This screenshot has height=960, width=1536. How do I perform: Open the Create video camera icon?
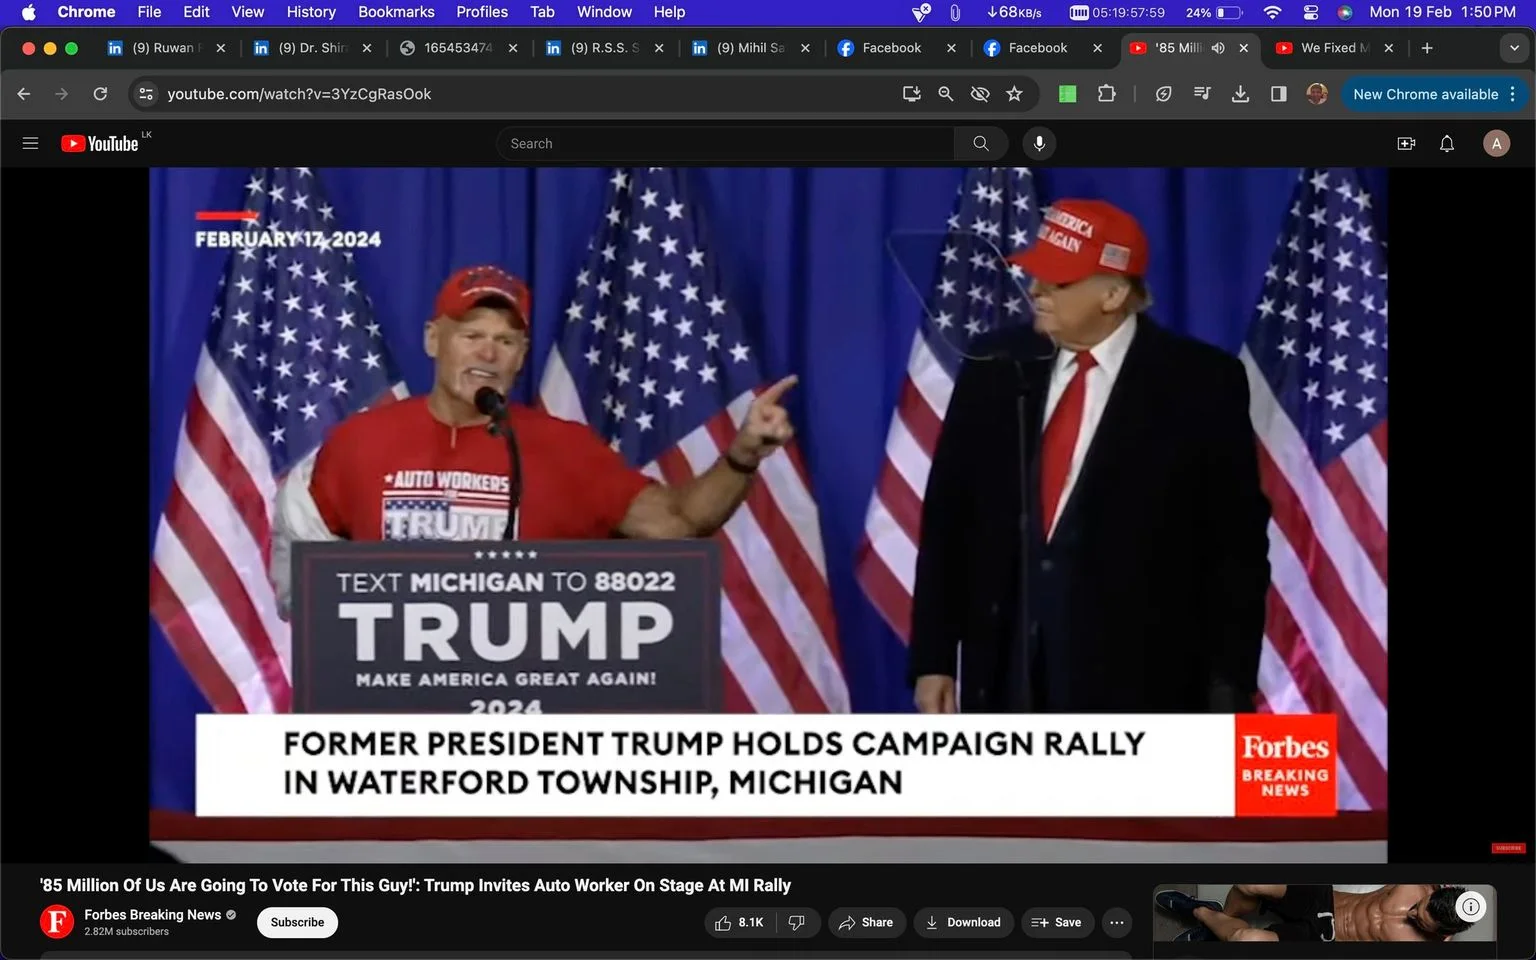pyautogui.click(x=1406, y=143)
